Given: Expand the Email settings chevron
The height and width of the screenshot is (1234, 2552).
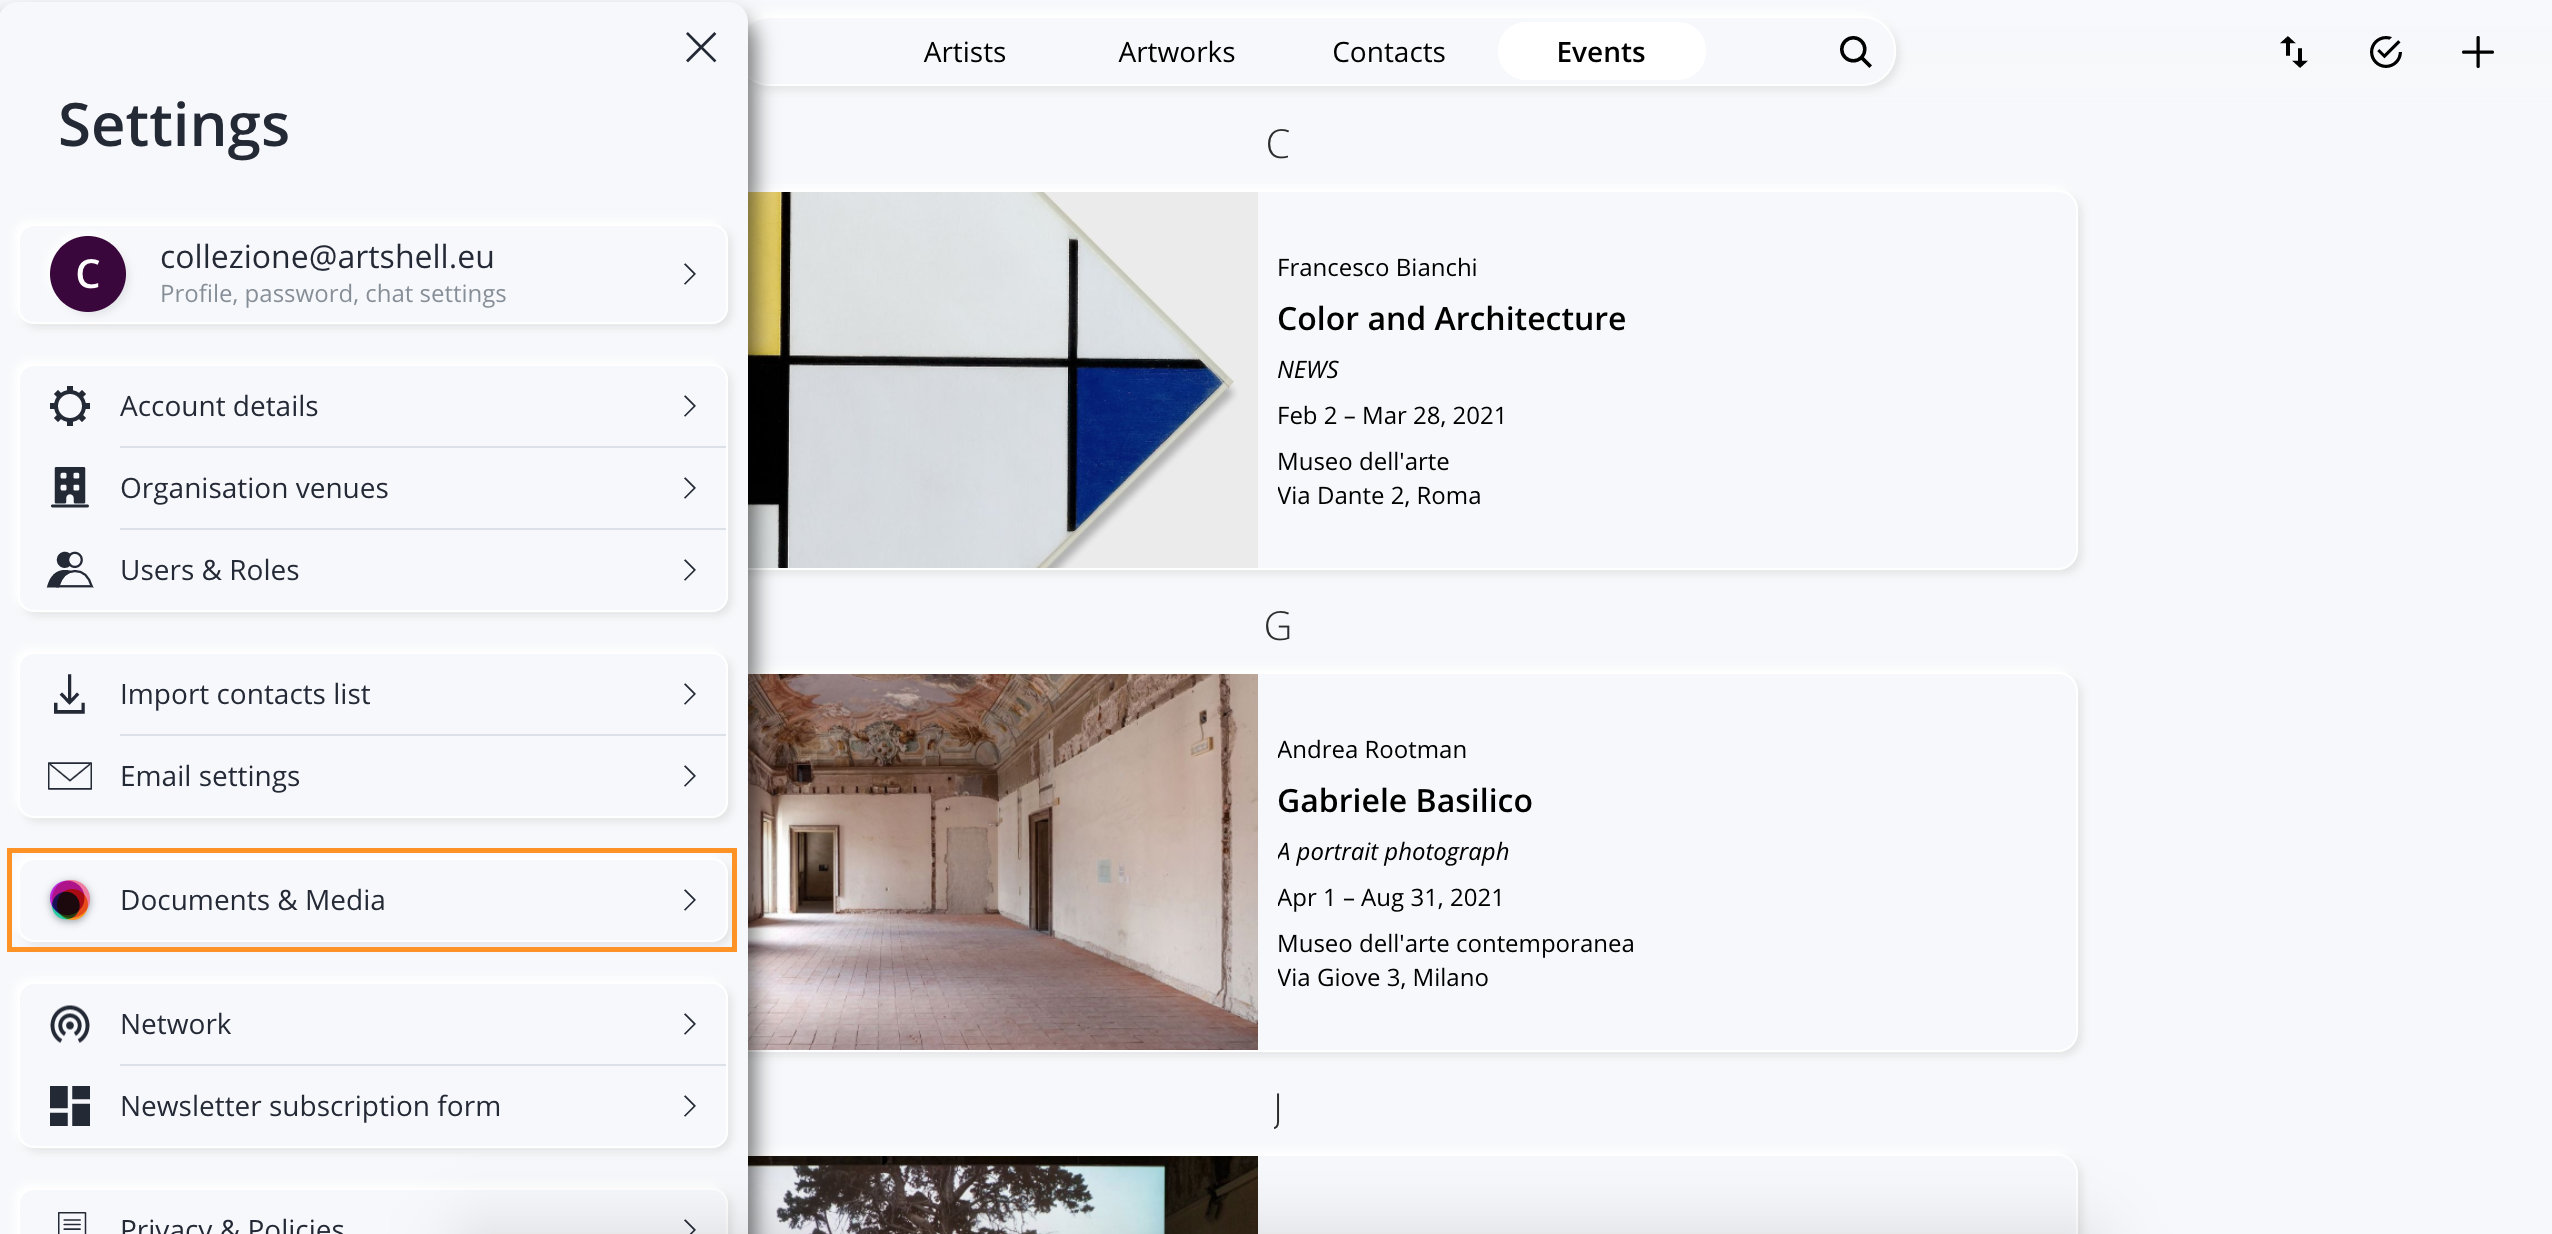Looking at the screenshot, I should [x=690, y=776].
